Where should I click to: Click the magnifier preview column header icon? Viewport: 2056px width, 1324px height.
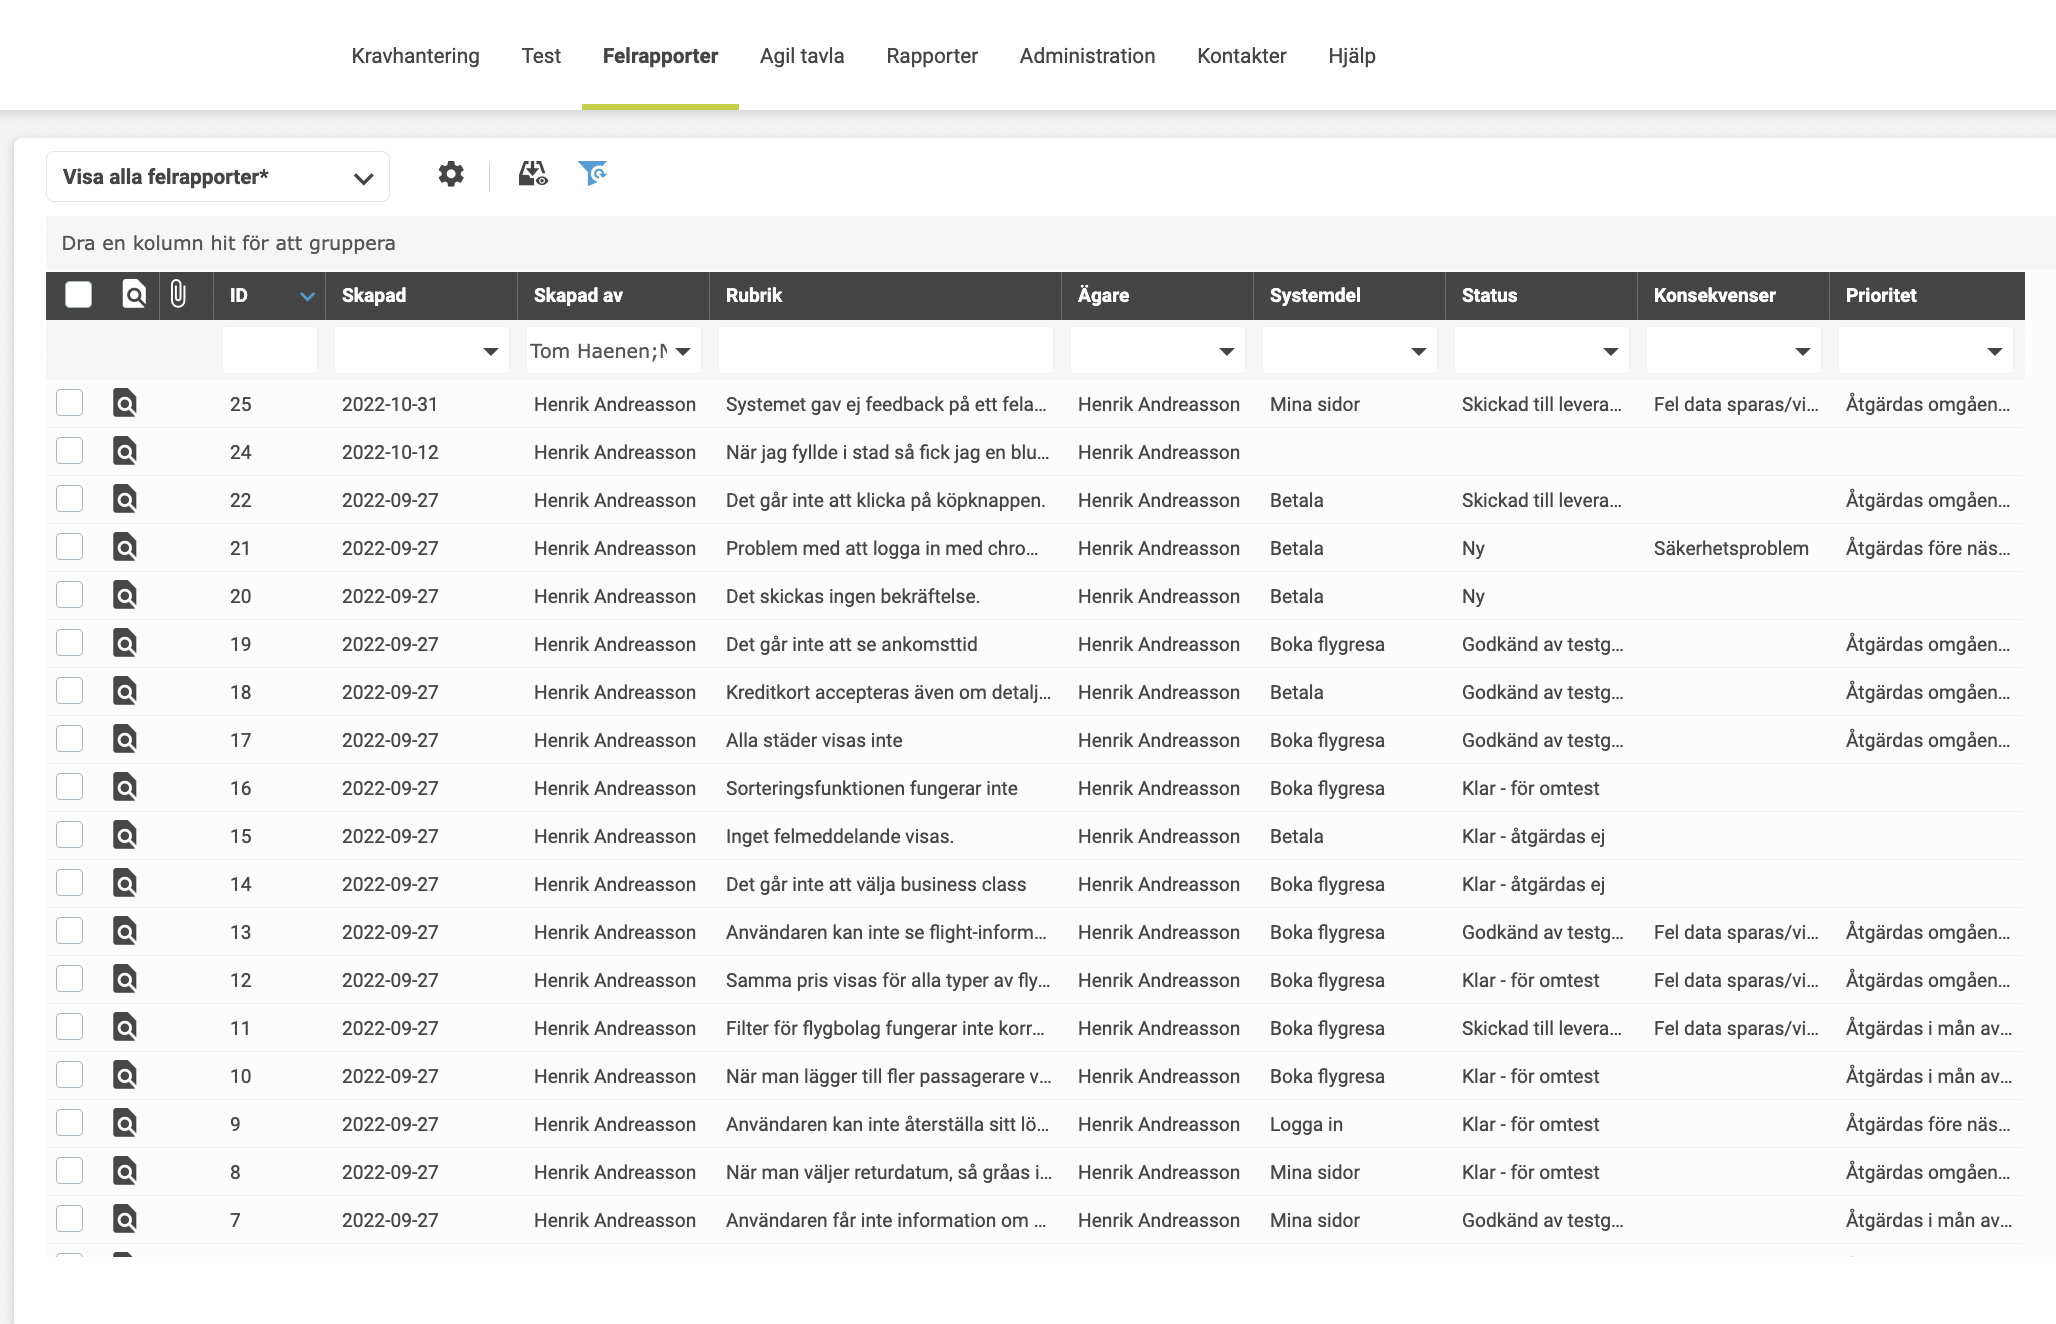coord(134,295)
